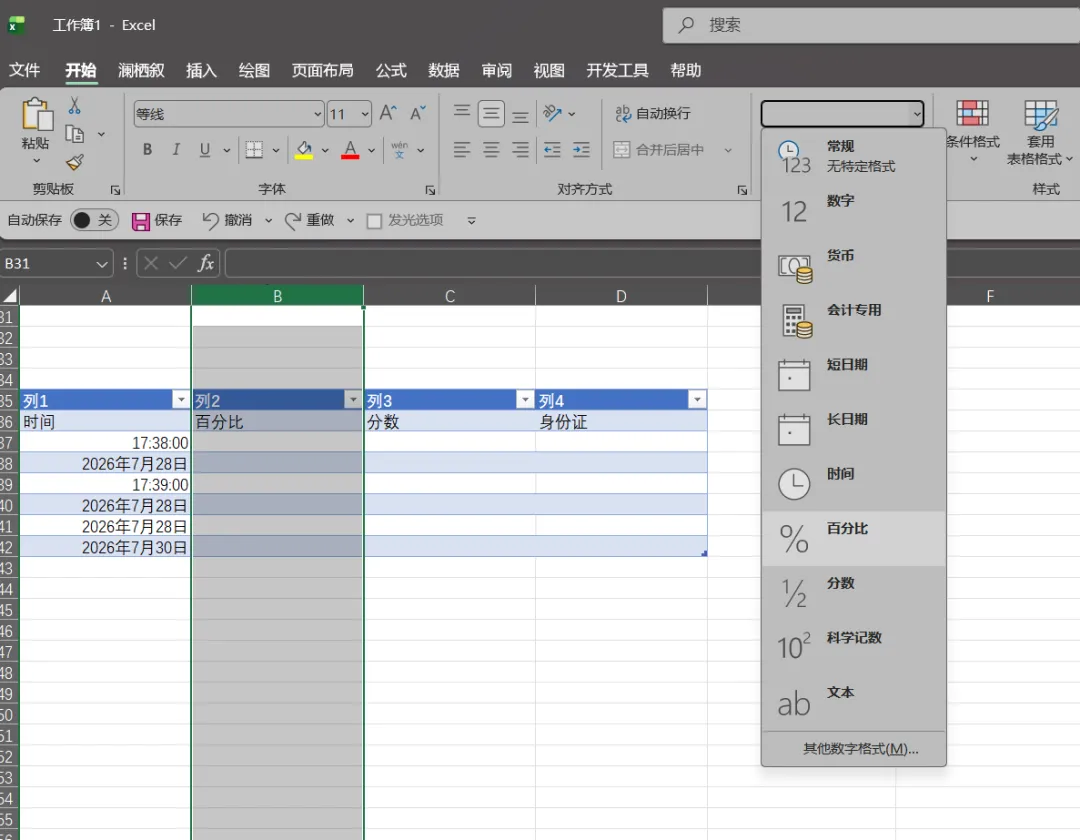
Task: Open the alignment dialog launcher
Action: [742, 190]
